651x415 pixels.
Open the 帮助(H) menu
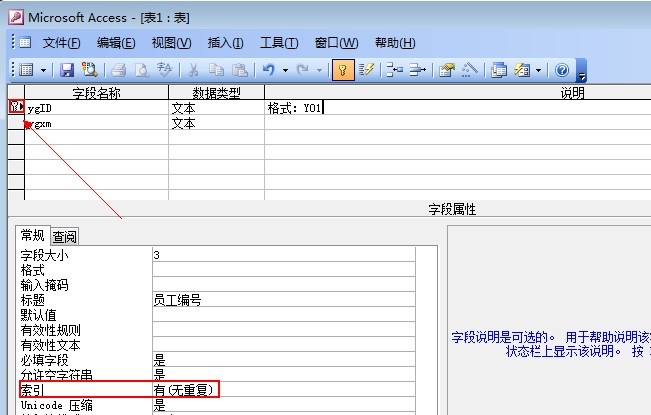tap(395, 42)
